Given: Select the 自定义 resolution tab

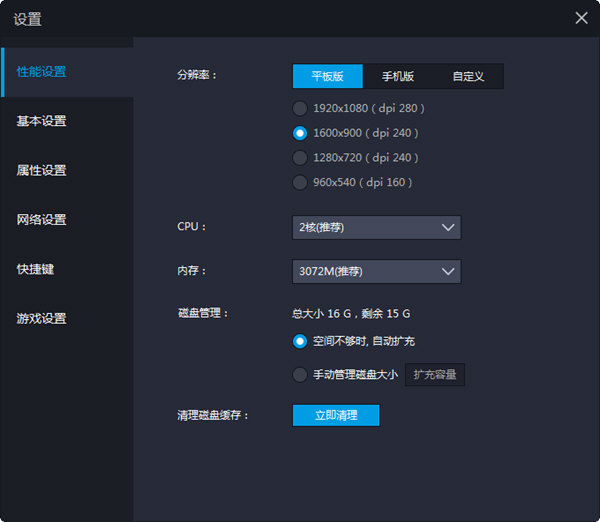Looking at the screenshot, I should click(468, 76).
